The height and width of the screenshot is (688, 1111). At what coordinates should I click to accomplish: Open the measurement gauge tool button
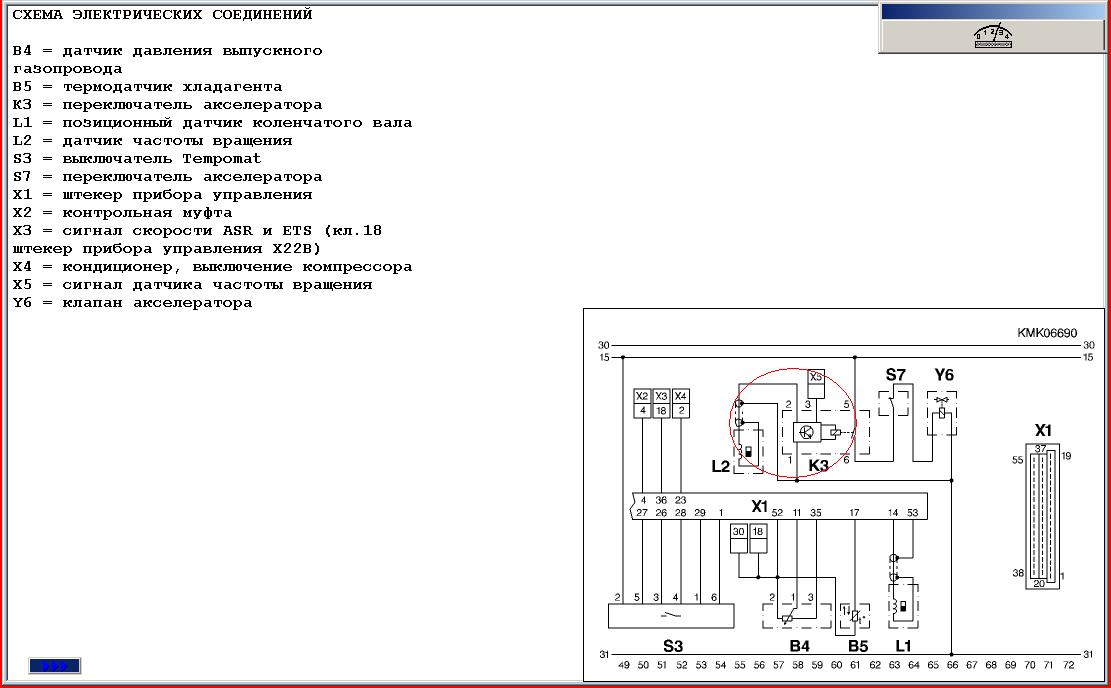tap(993, 36)
